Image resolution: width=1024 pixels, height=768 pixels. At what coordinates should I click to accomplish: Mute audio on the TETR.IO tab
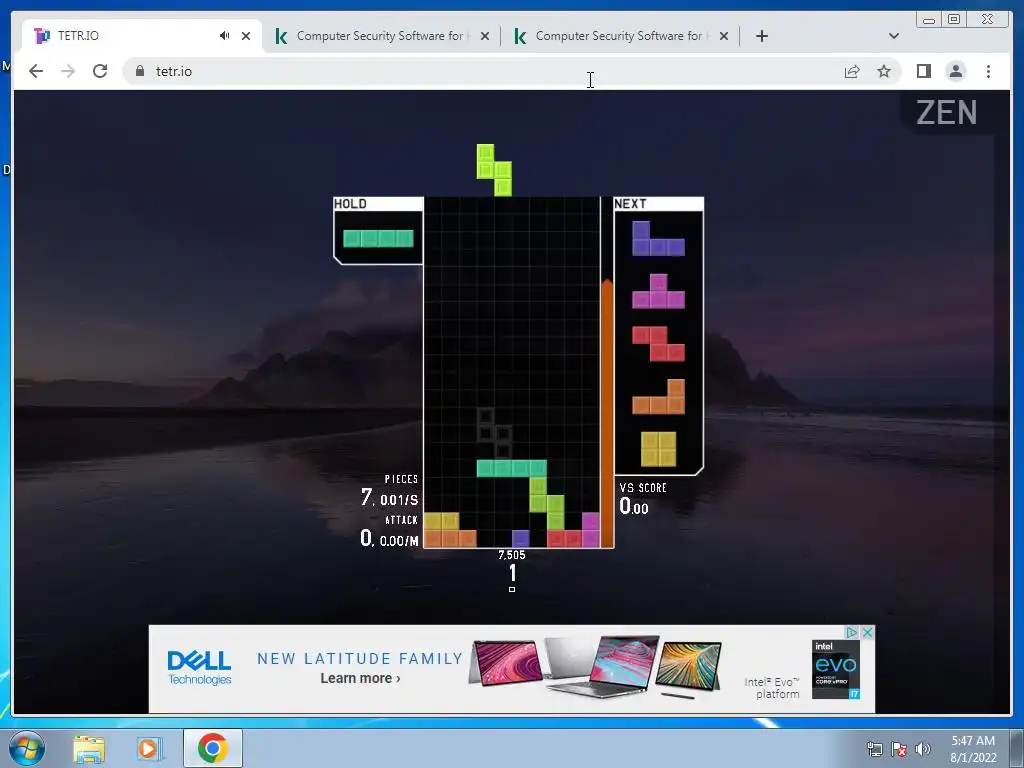tap(225, 36)
